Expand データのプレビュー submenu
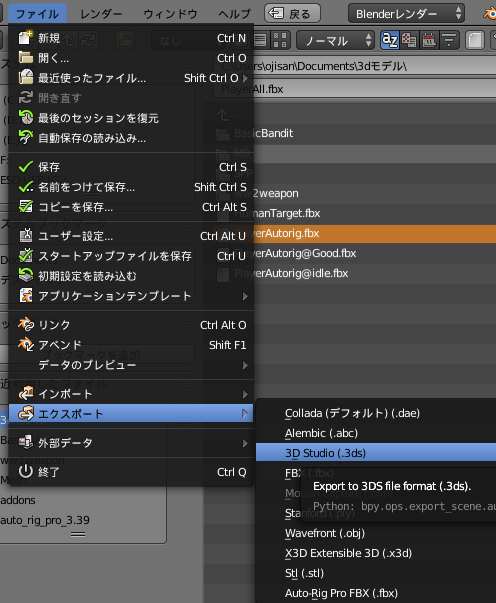The image size is (496, 603). 131,365
